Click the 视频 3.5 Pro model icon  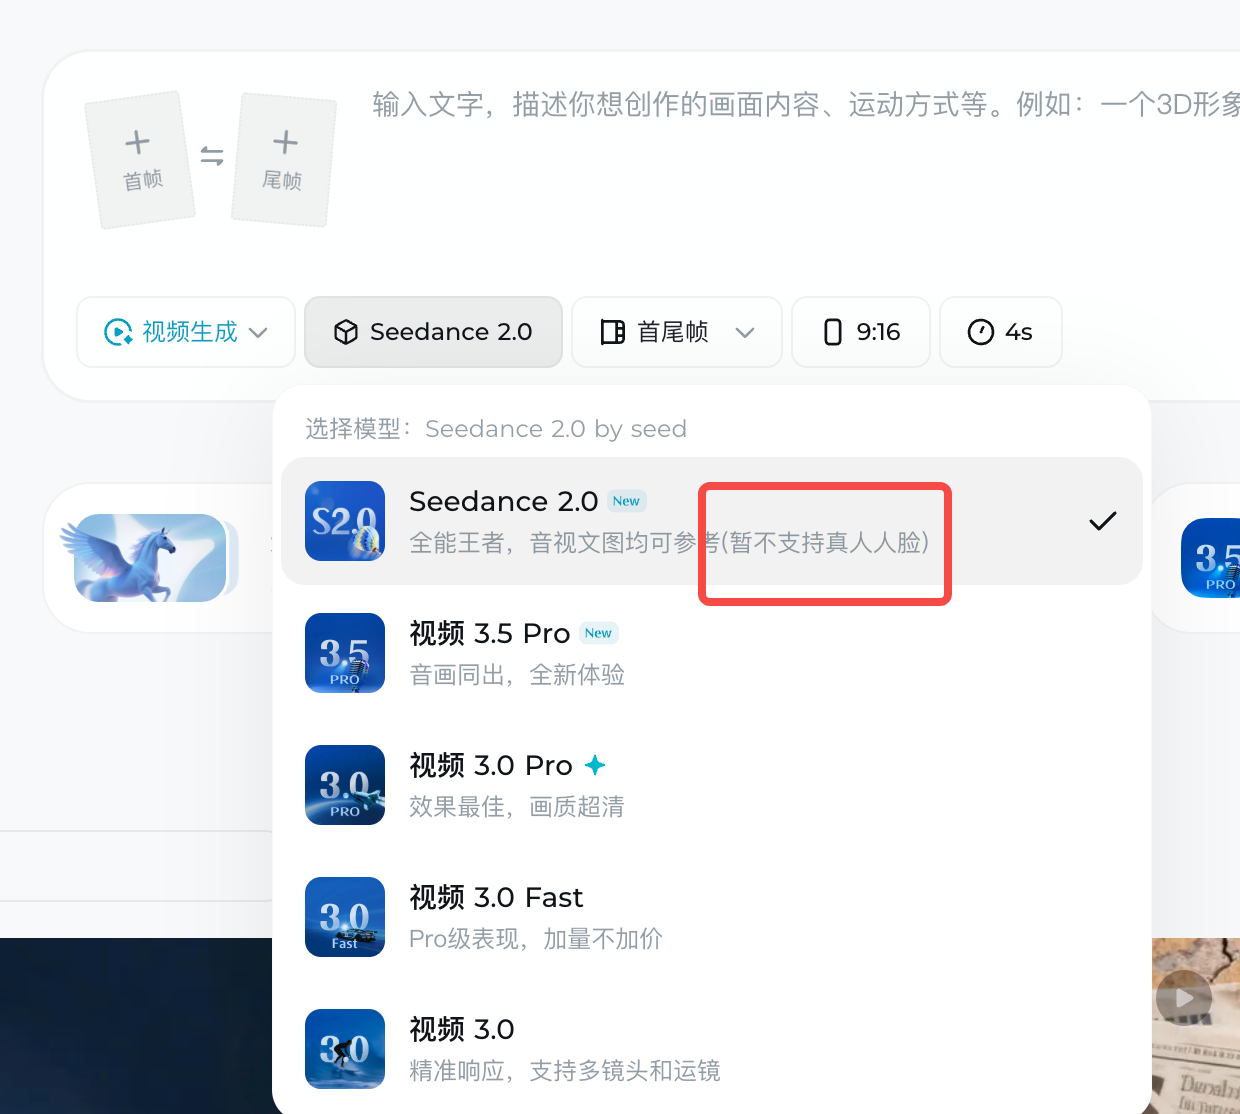345,653
